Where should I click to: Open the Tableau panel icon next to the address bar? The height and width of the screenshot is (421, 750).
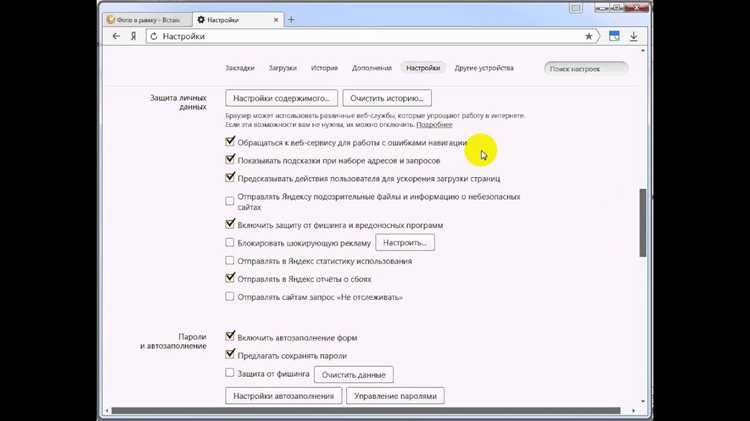pyautogui.click(x=614, y=36)
